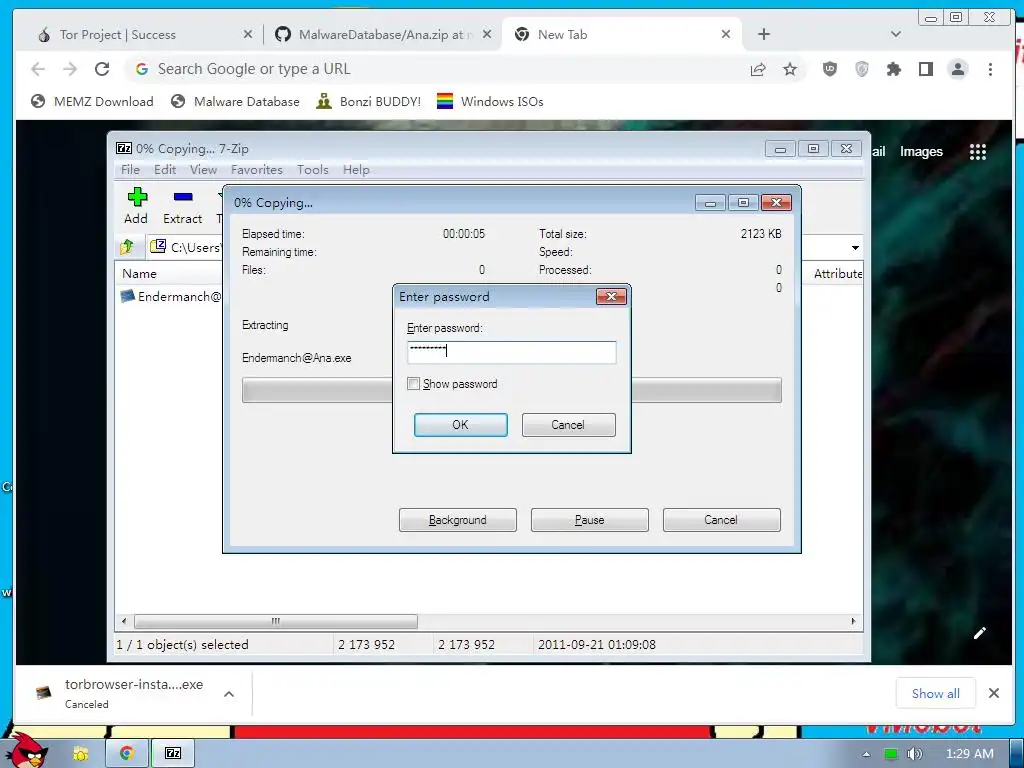
Task: Open the 7-Zip File menu
Action: click(x=130, y=170)
